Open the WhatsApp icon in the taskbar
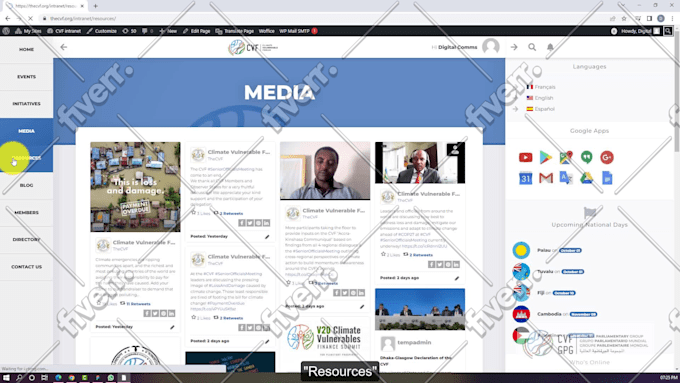This screenshot has width=680, height=383. (x=111, y=378)
